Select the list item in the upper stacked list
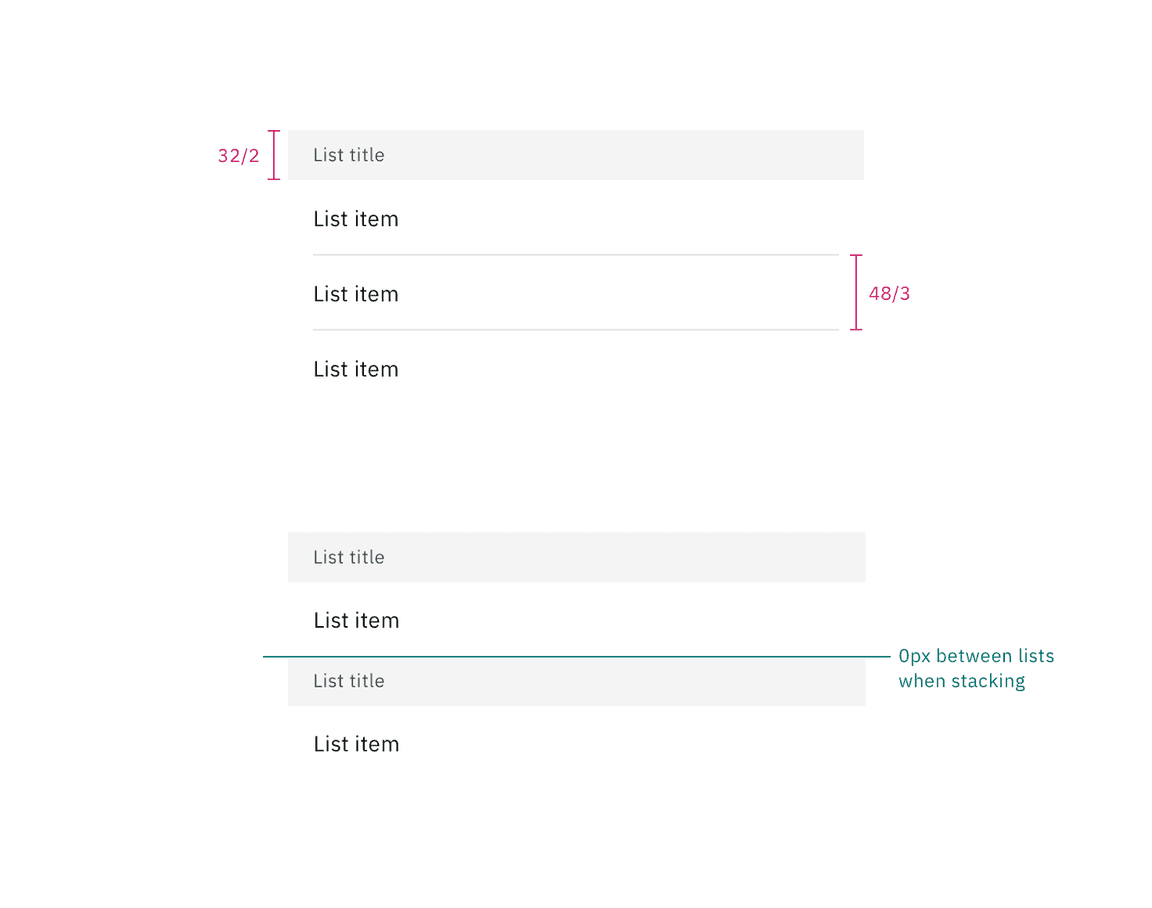Image resolution: width=1152 pixels, height=908 pixels. 356,620
